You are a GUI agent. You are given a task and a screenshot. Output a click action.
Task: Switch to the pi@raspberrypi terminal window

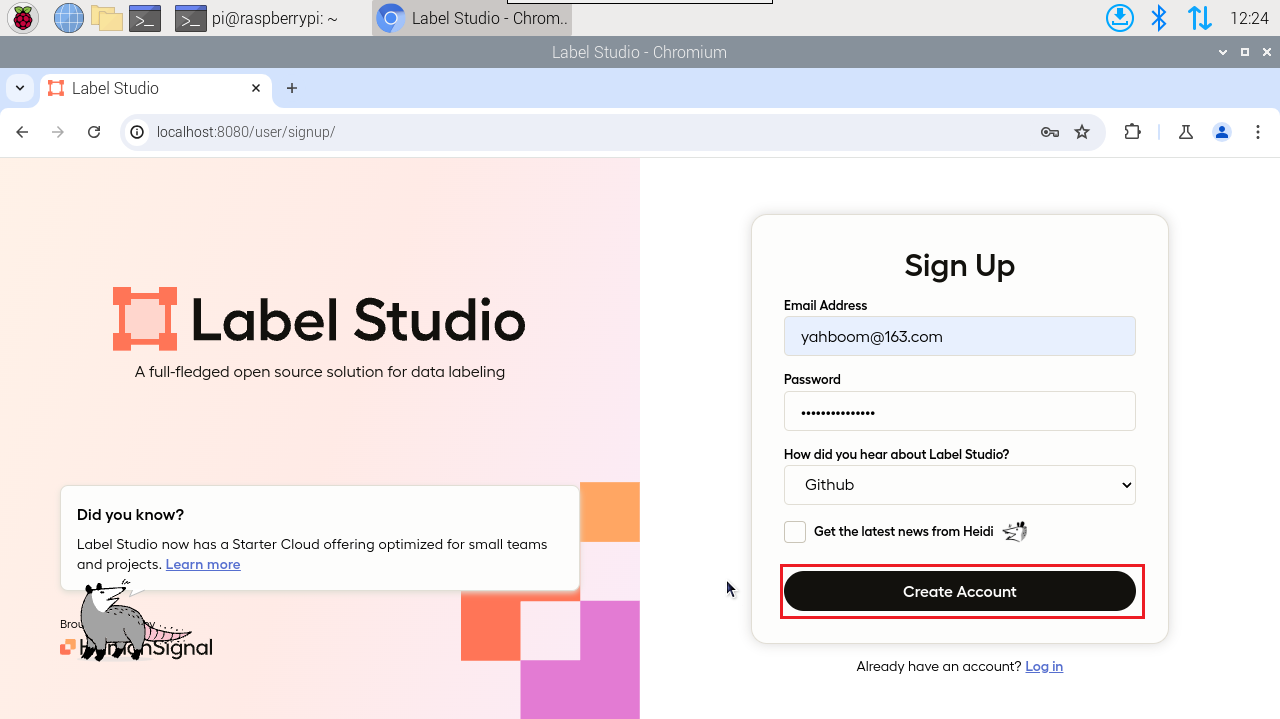pyautogui.click(x=256, y=18)
